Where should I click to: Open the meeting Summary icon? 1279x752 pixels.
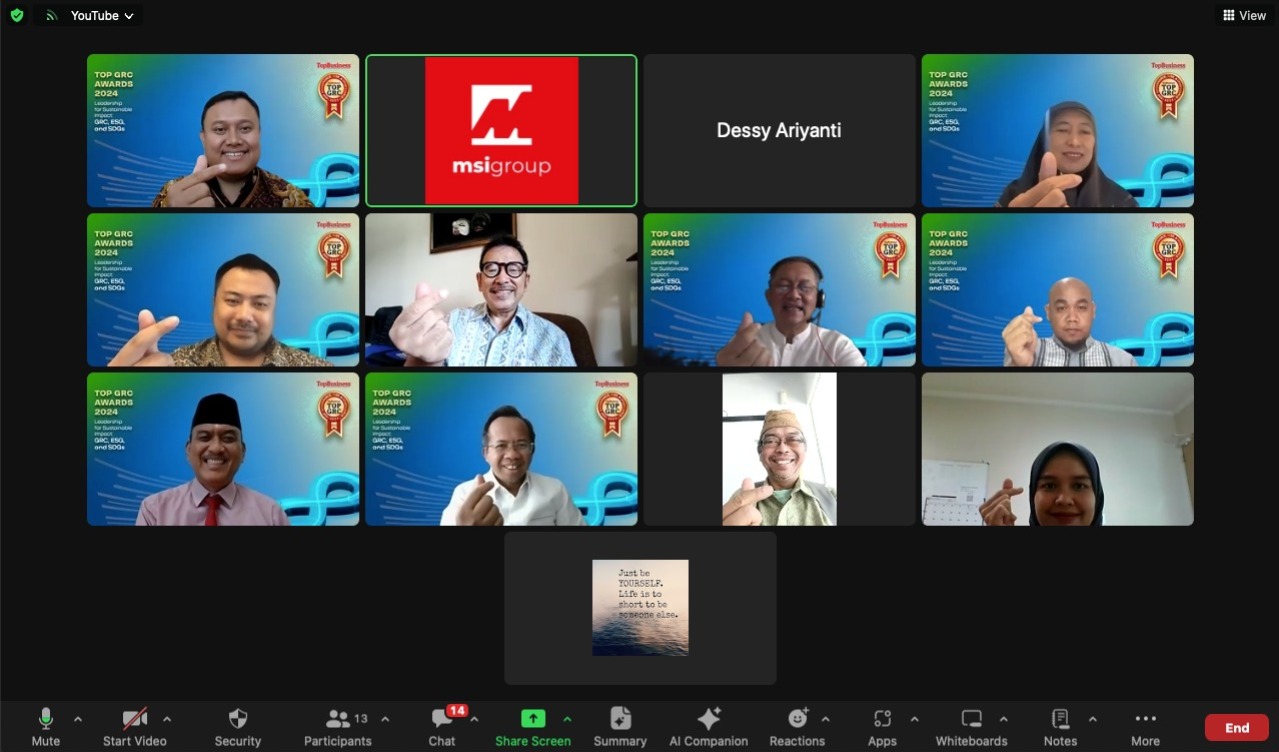point(620,727)
